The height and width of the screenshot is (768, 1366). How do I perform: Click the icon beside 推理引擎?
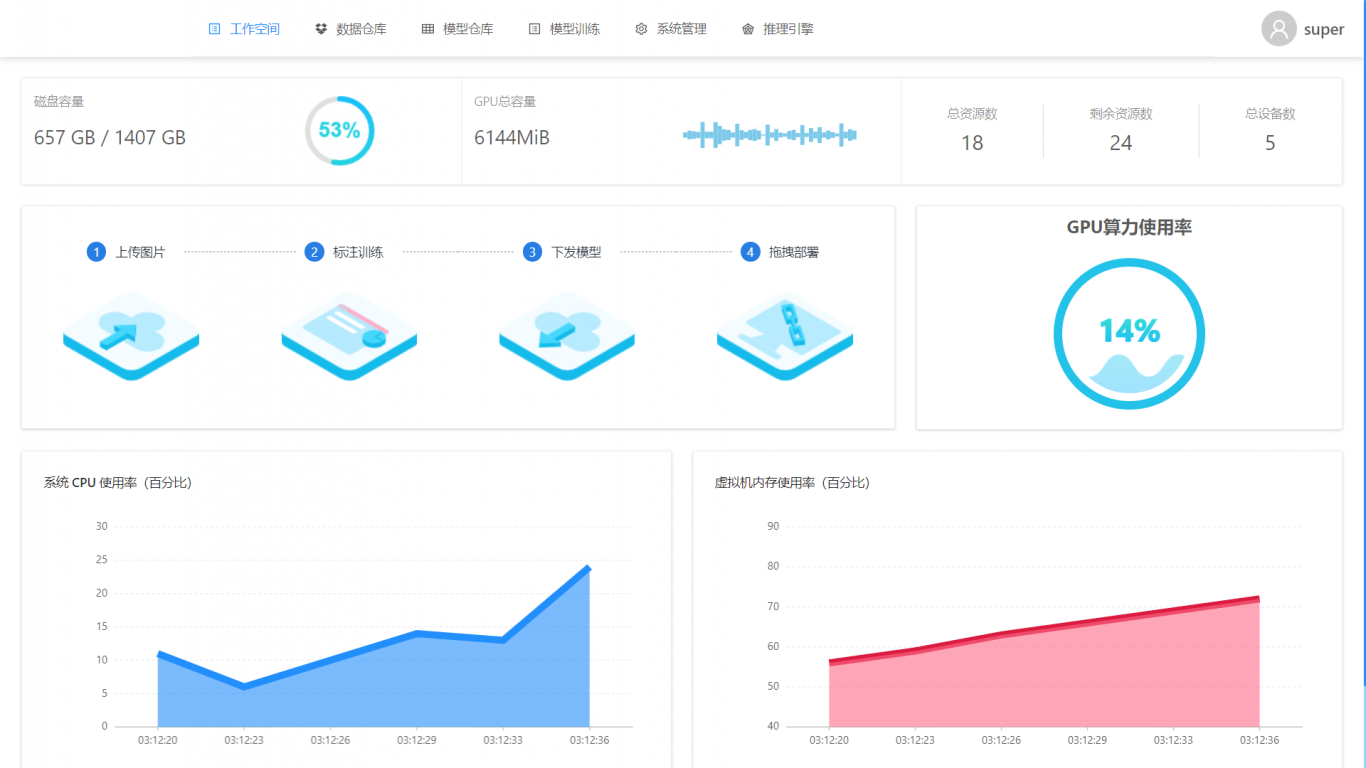click(748, 29)
